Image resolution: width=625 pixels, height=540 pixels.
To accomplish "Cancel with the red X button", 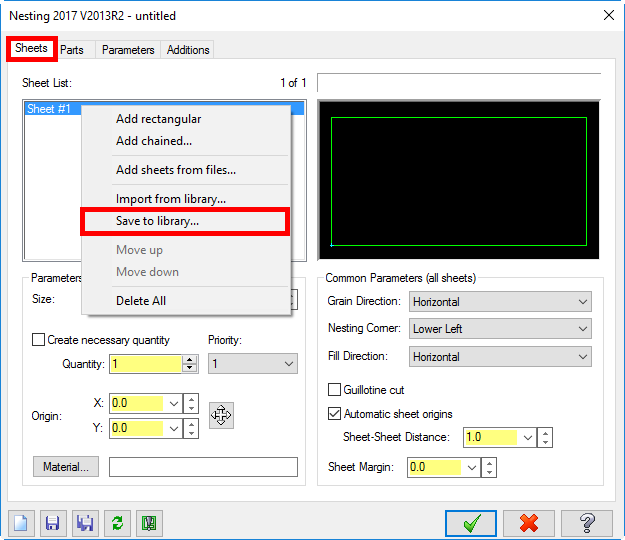I will tap(529, 523).
